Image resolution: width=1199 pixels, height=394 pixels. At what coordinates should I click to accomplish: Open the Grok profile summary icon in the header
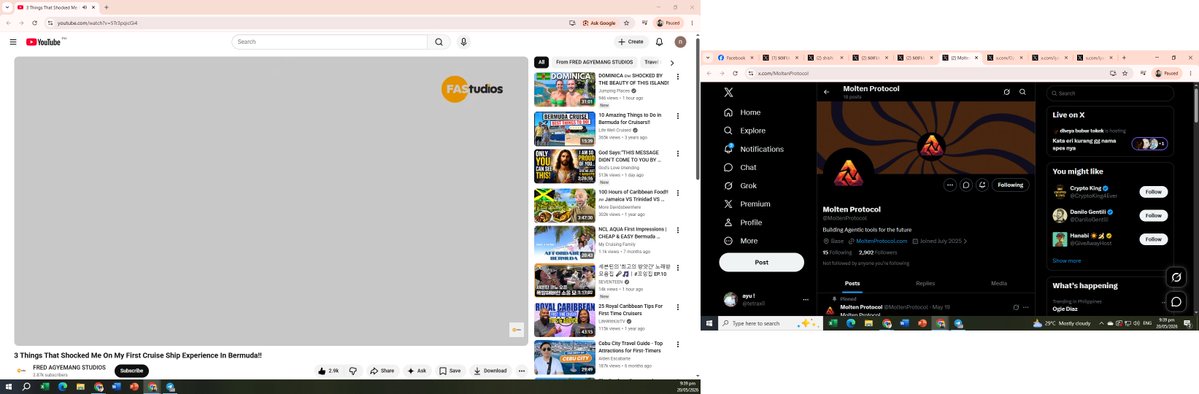(1006, 92)
